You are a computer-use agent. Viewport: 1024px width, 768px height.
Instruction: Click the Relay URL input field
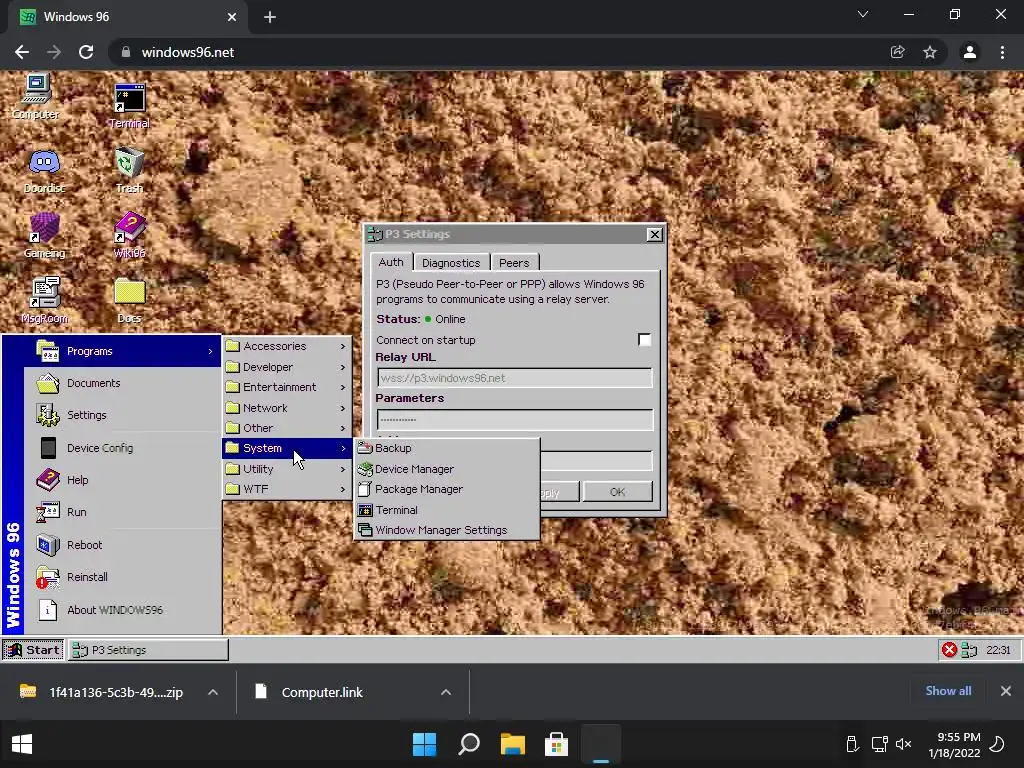pos(515,378)
